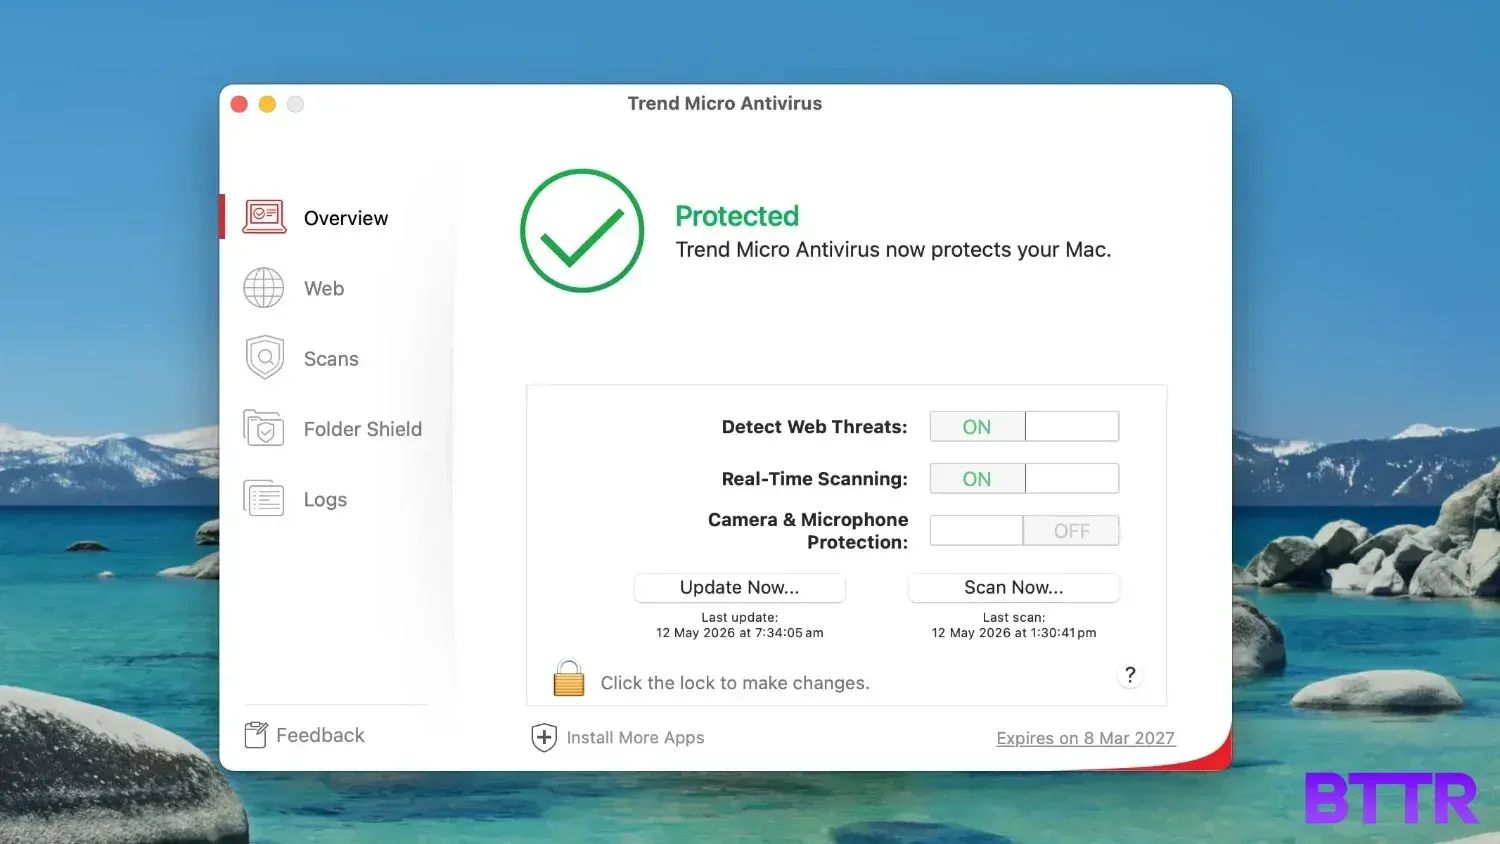Image resolution: width=1500 pixels, height=844 pixels.
Task: Click the 'Detect Web Threats:' label
Action: (814, 427)
